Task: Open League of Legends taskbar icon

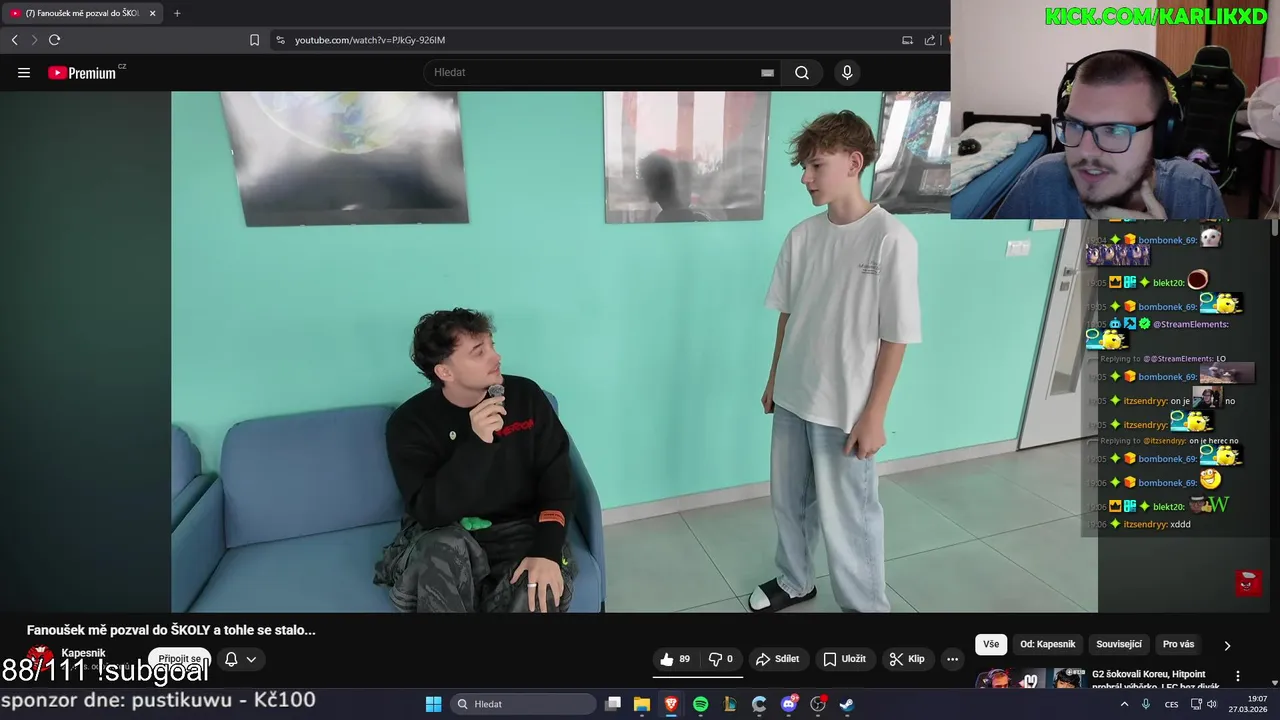Action: pyautogui.click(x=730, y=704)
